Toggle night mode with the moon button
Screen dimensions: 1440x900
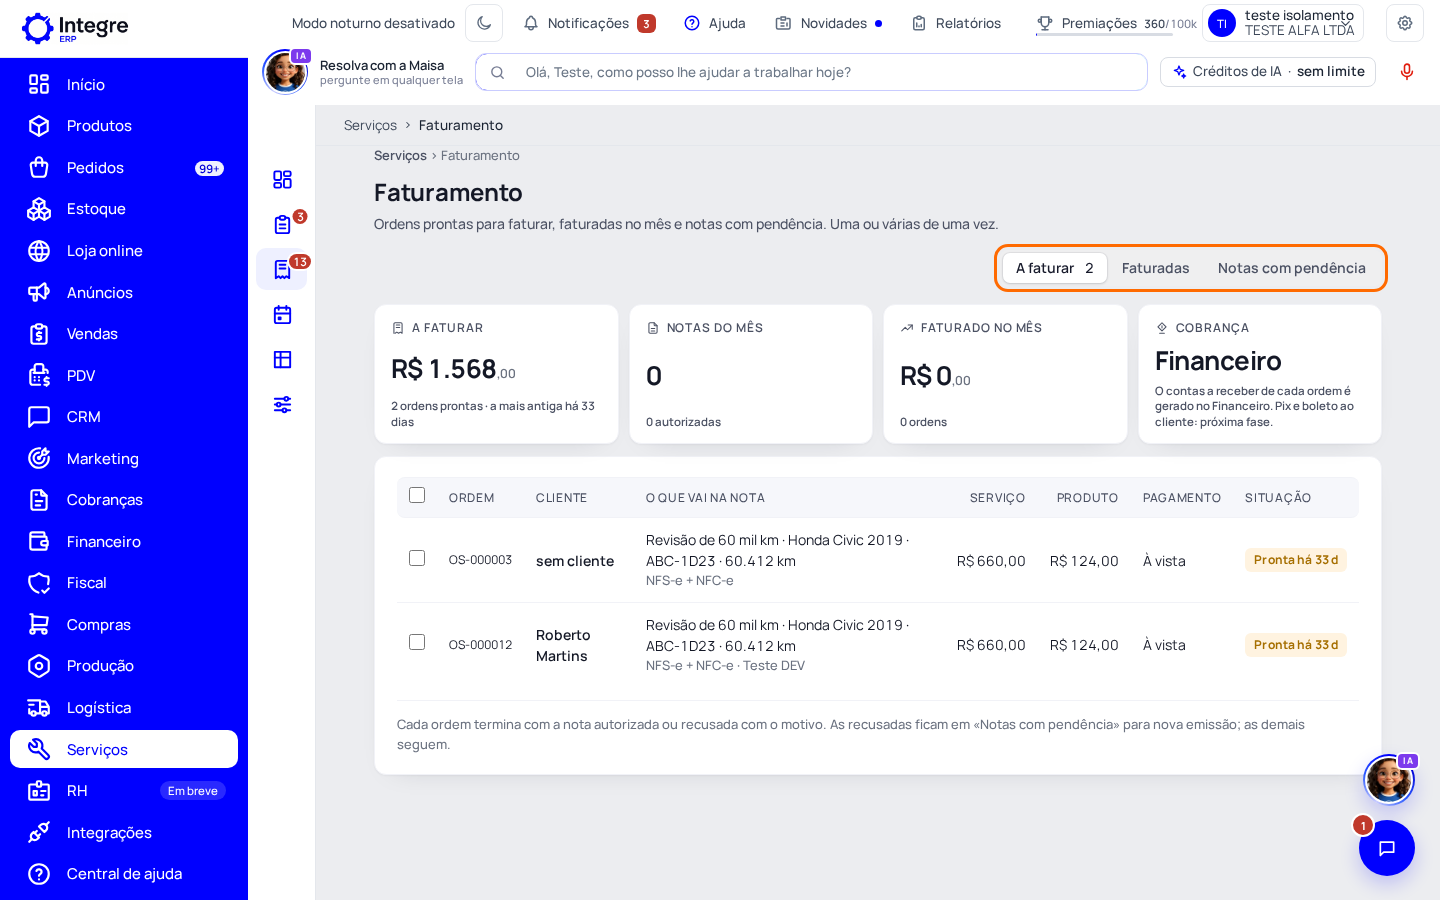point(484,23)
